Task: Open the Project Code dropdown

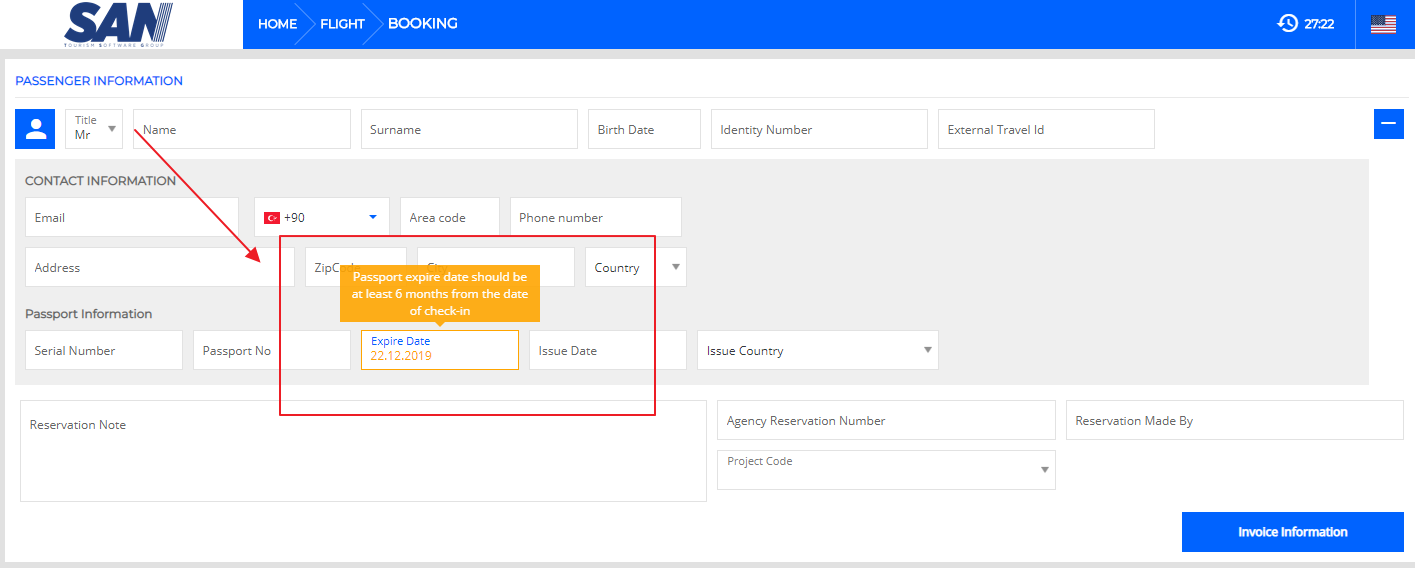Action: coord(885,470)
